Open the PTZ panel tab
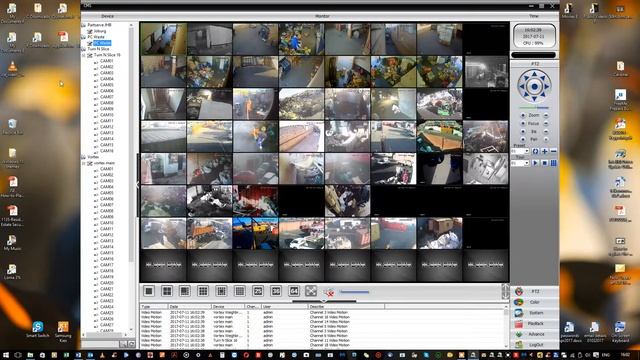This screenshot has width=640, height=360. click(x=535, y=291)
